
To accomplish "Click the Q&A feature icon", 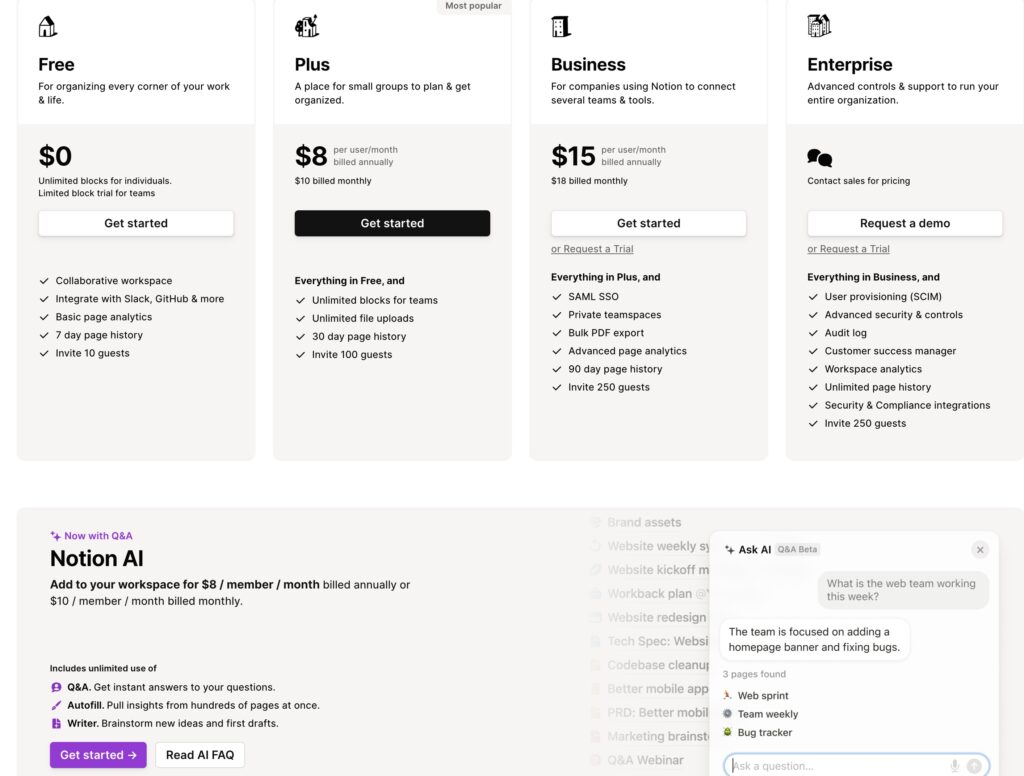I will (56, 687).
